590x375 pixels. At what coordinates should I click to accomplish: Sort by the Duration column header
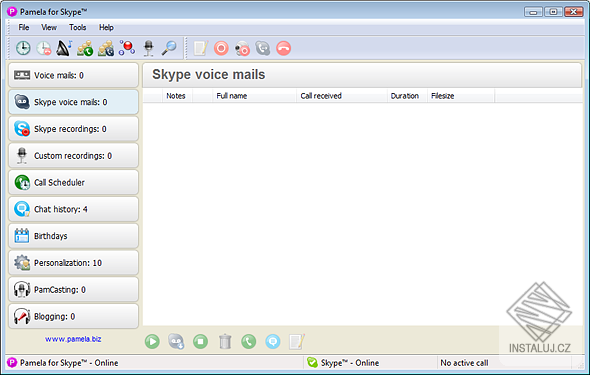(407, 96)
